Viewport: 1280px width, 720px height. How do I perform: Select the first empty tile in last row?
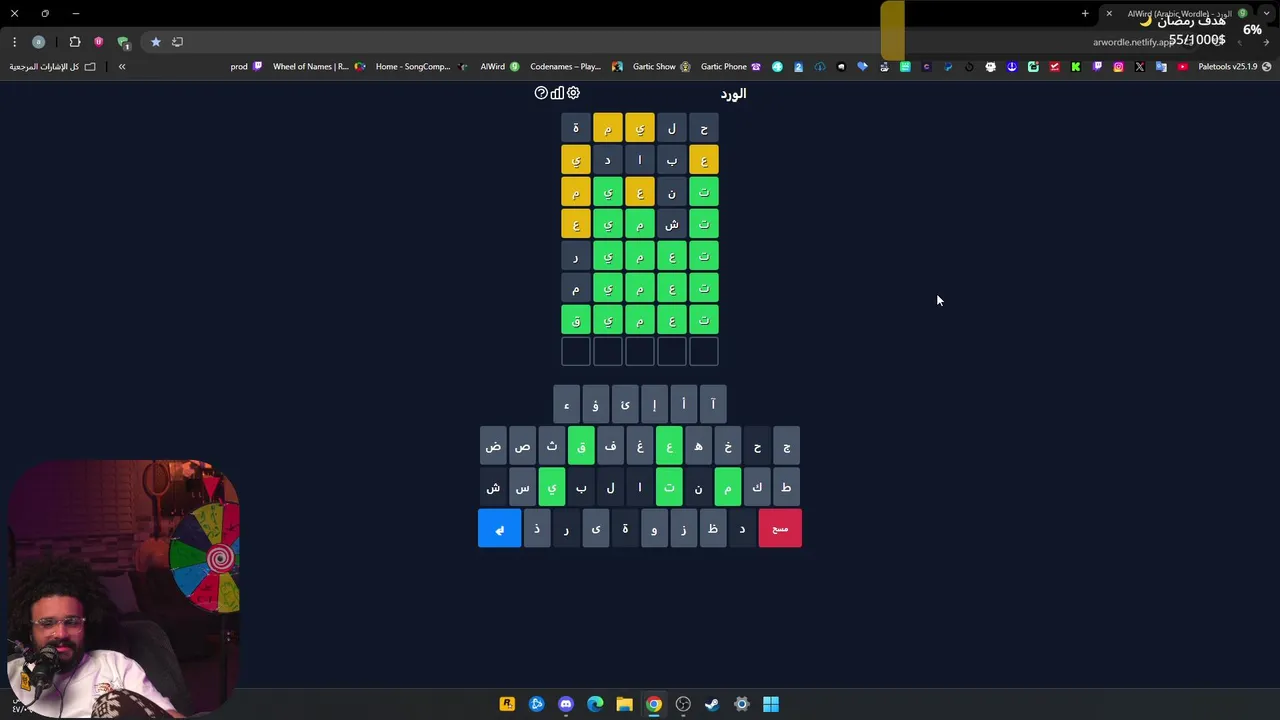click(704, 352)
